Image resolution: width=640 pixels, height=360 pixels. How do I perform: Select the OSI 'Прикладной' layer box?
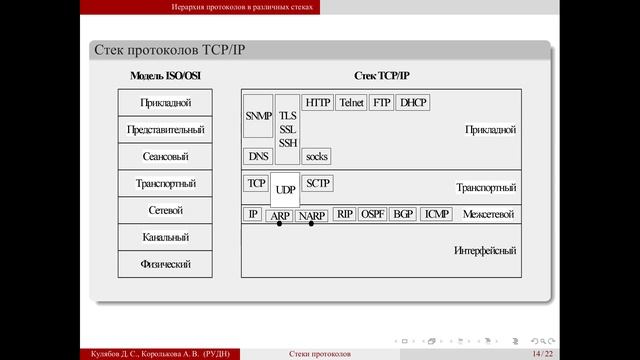(165, 102)
